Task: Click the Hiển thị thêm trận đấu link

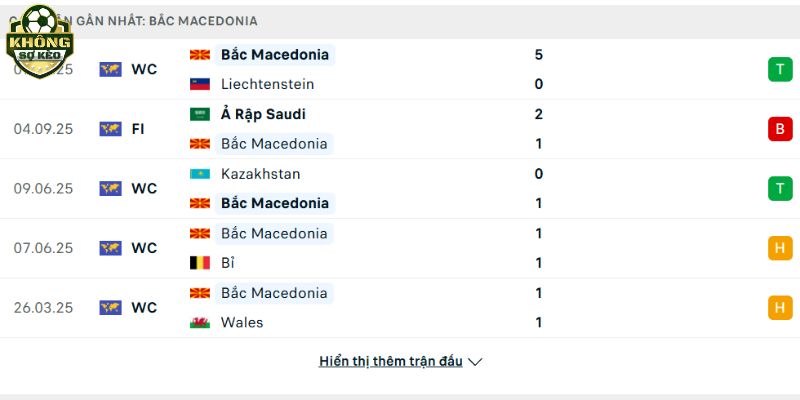Action: click(391, 361)
